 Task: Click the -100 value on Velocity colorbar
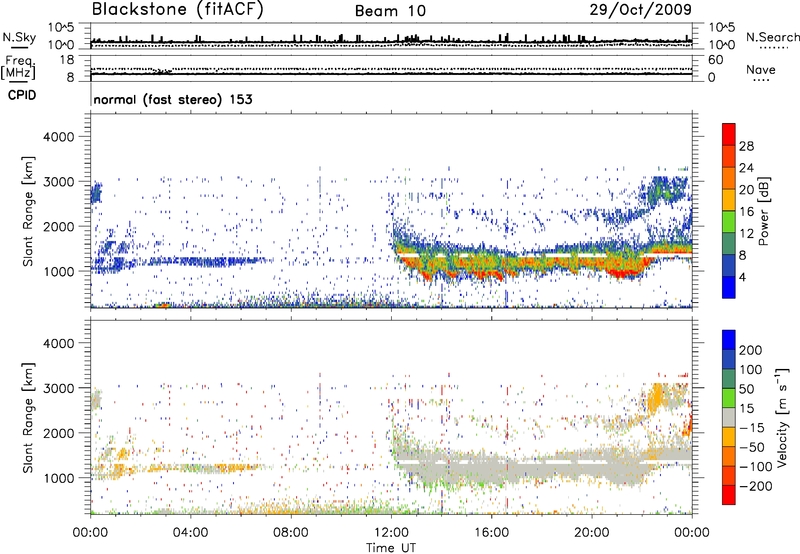coord(755,466)
